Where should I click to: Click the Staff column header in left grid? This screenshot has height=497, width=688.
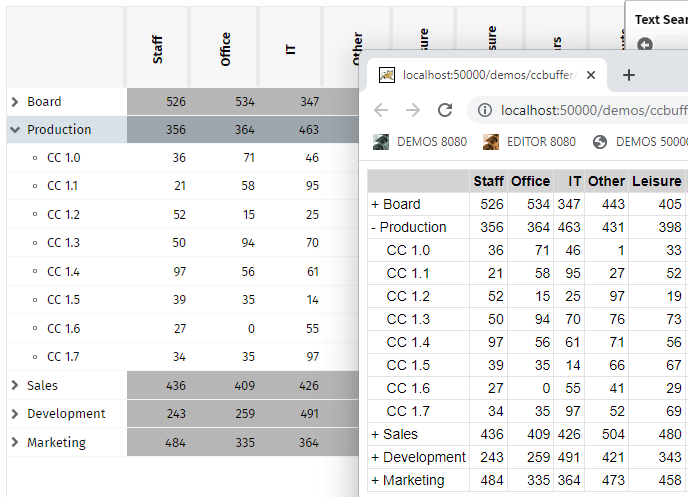pos(158,49)
